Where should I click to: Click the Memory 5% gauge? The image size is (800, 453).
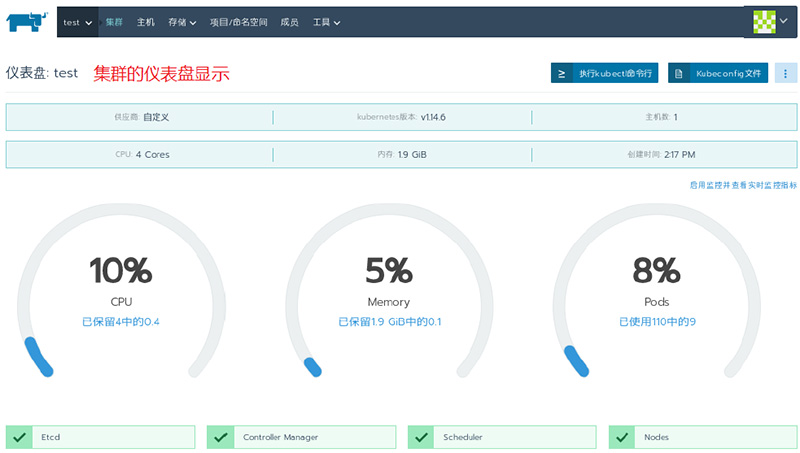point(389,291)
